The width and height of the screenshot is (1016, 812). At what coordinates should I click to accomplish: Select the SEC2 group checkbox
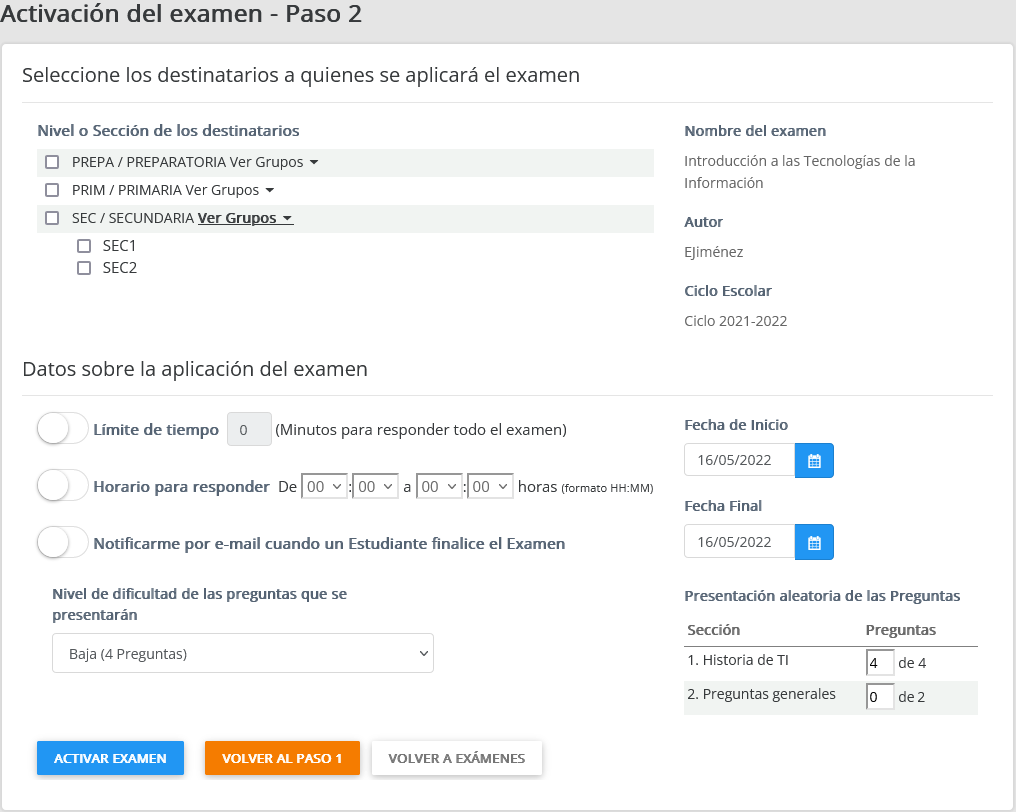point(84,268)
